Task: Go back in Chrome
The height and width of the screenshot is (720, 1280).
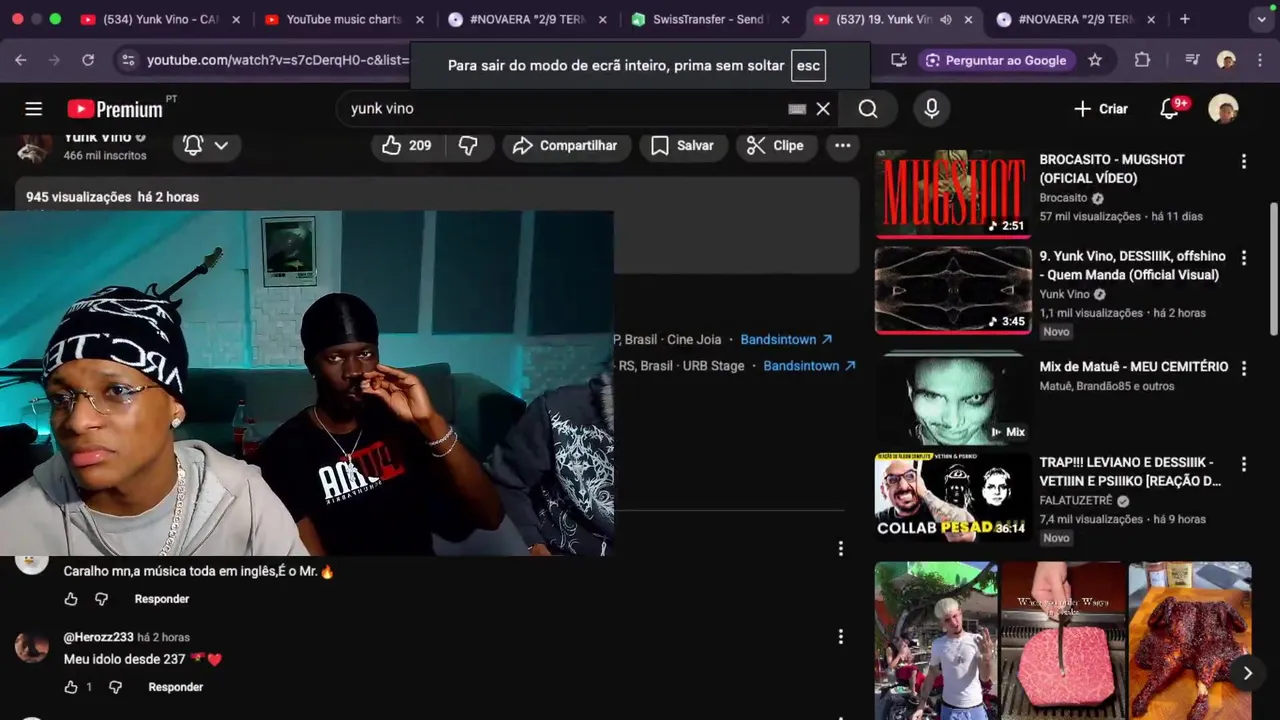Action: (x=21, y=60)
